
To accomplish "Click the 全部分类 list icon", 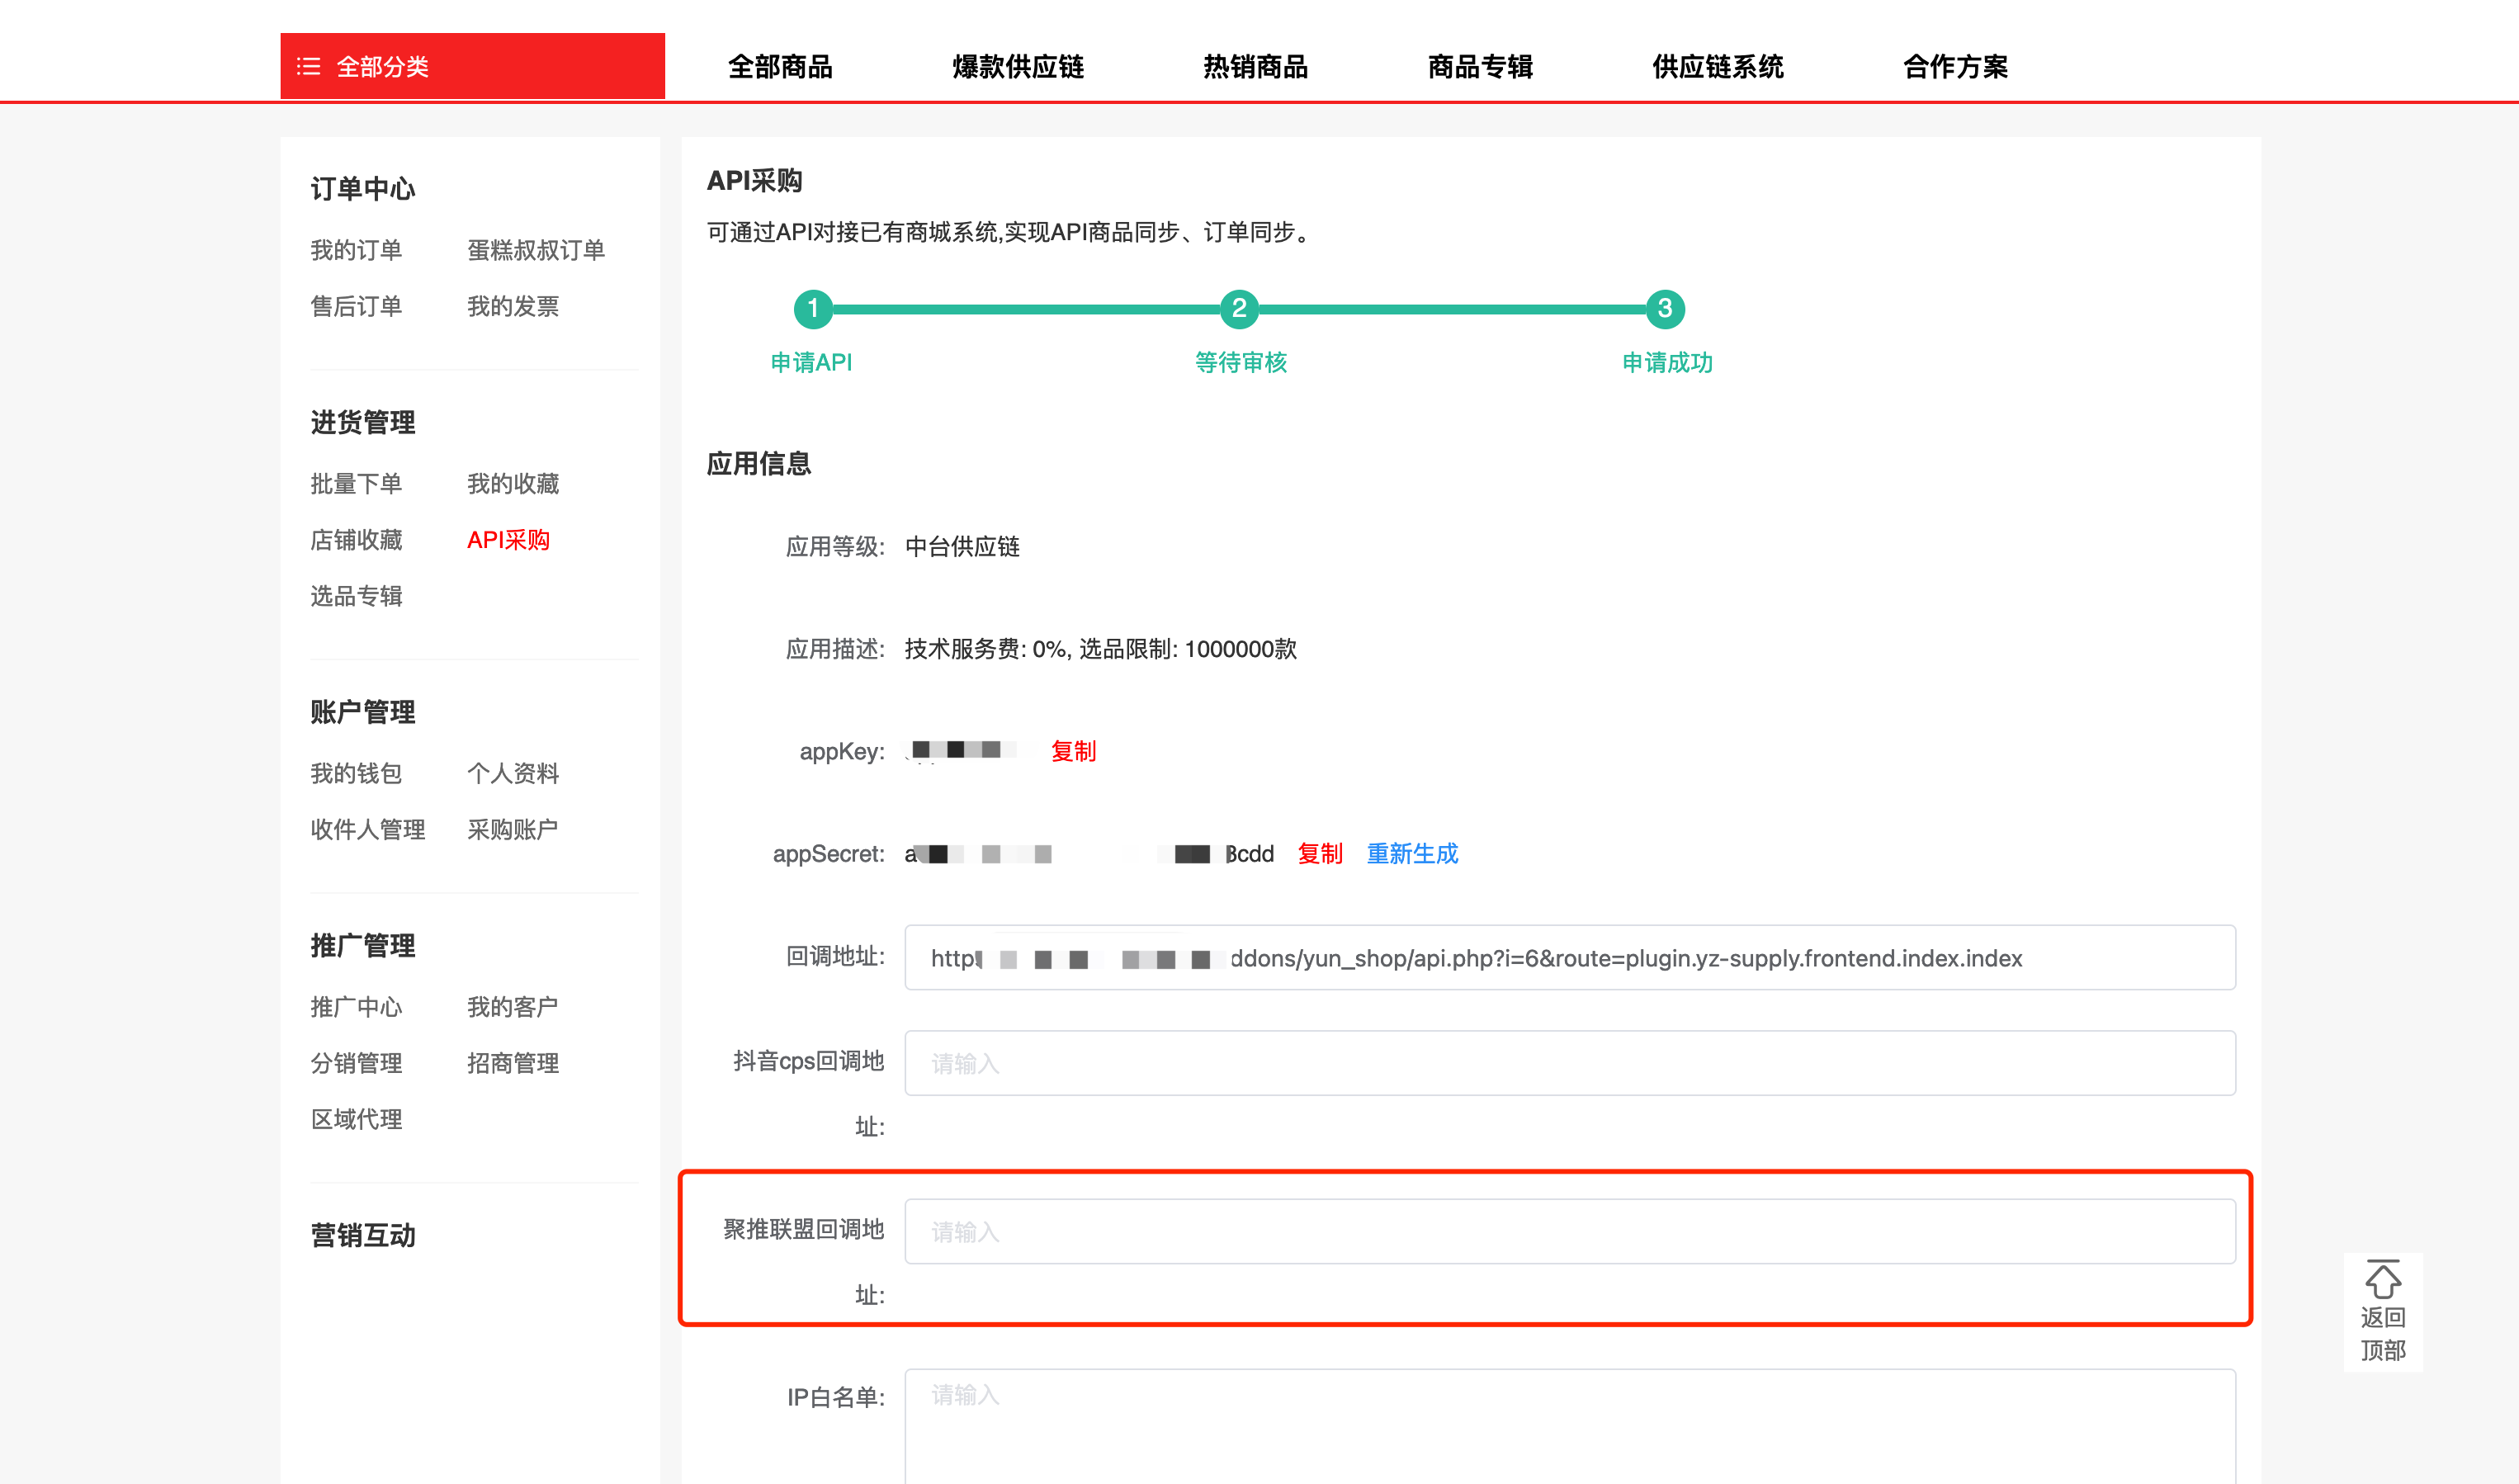I will click(308, 67).
